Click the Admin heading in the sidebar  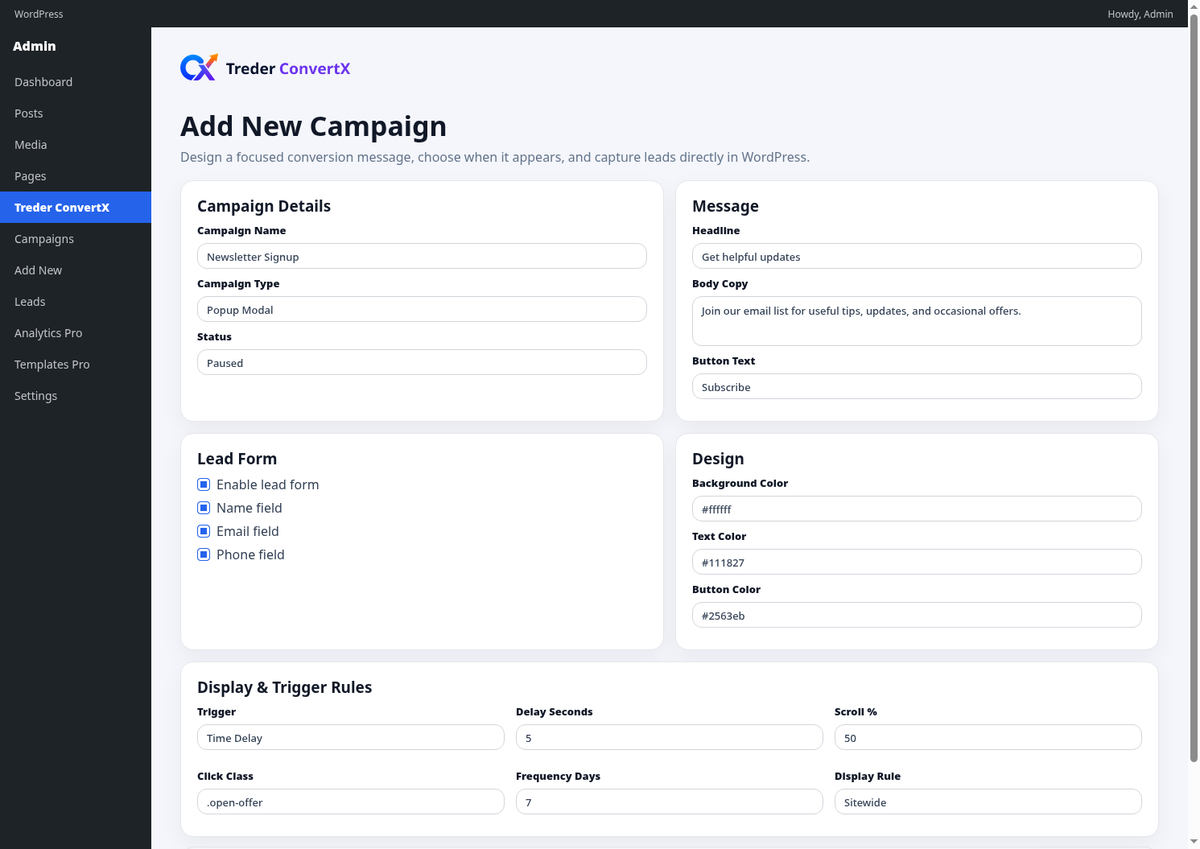(34, 46)
